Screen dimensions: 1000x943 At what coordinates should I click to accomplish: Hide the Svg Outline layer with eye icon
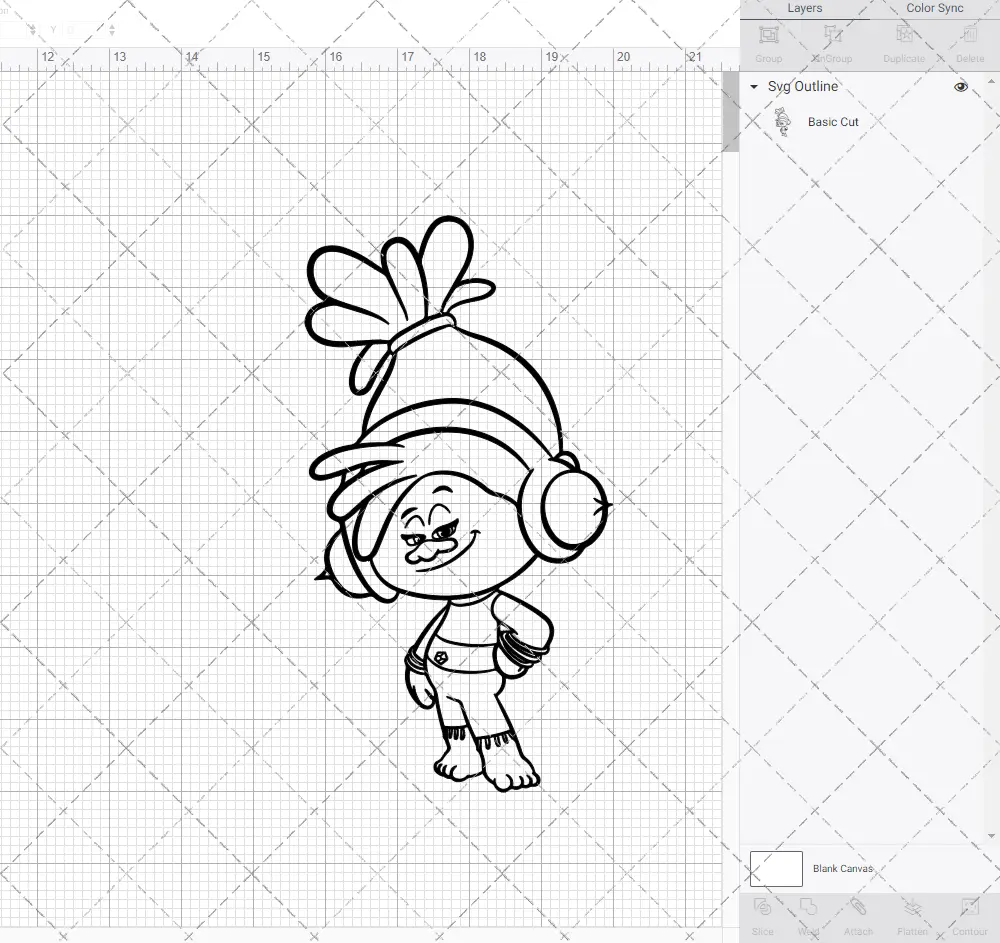coord(960,87)
